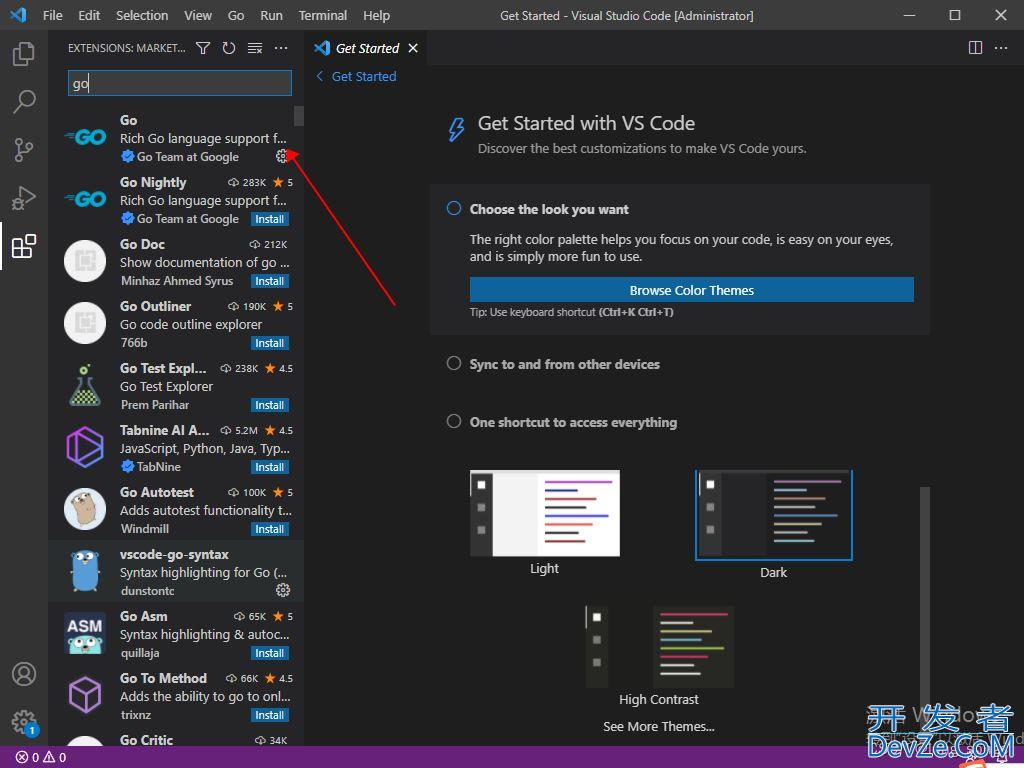Install the Go Nightly extension
Screen dimensions: 1024x768
(270, 219)
